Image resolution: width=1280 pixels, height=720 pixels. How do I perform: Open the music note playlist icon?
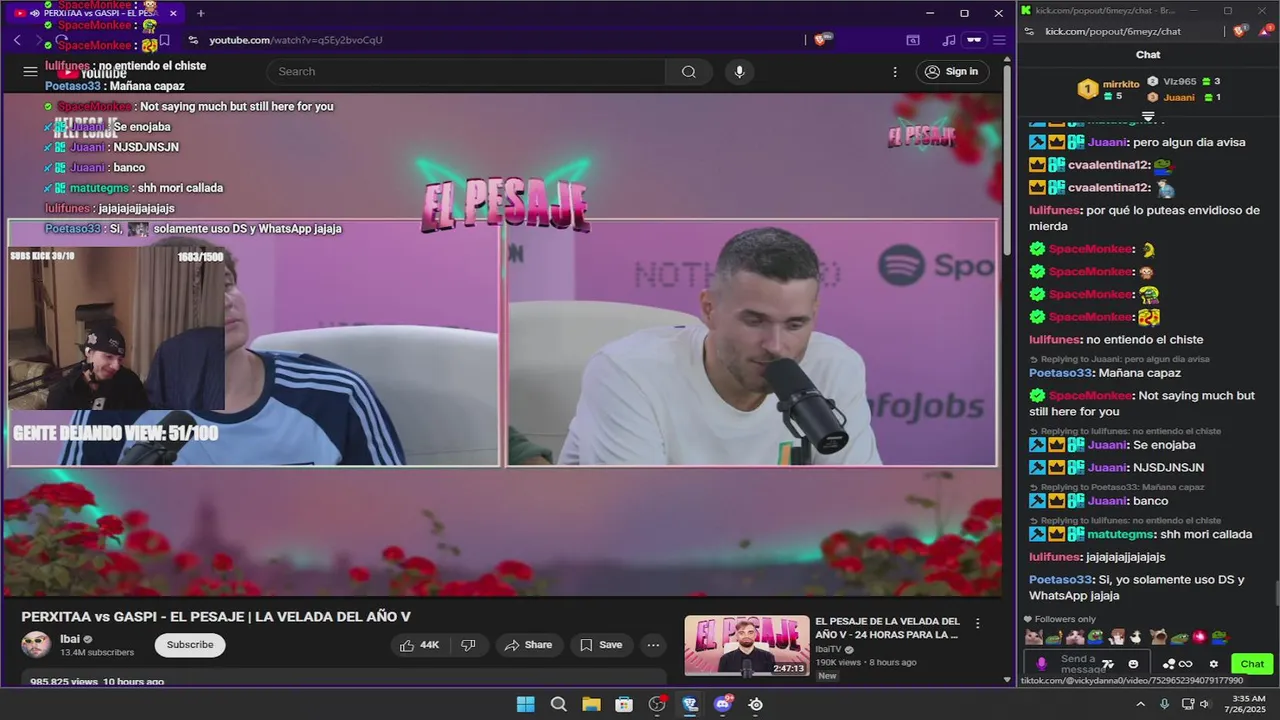[948, 40]
